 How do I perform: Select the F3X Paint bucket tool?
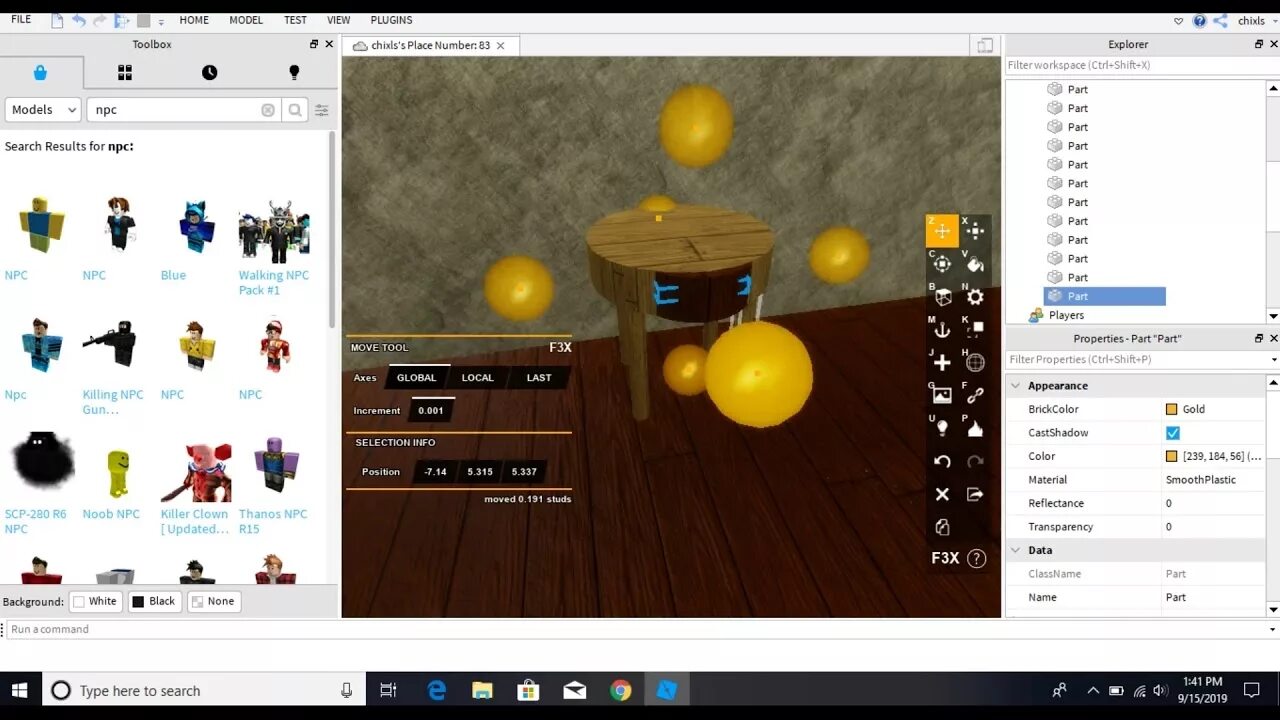coord(975,264)
